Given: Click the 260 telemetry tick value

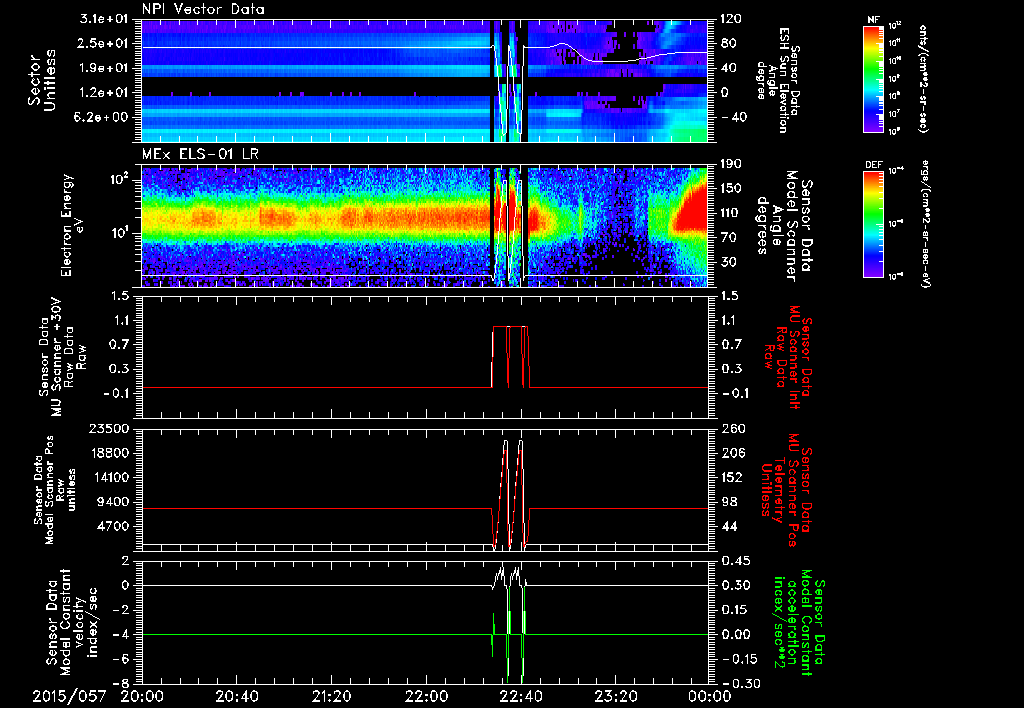Looking at the screenshot, I should tap(731, 429).
